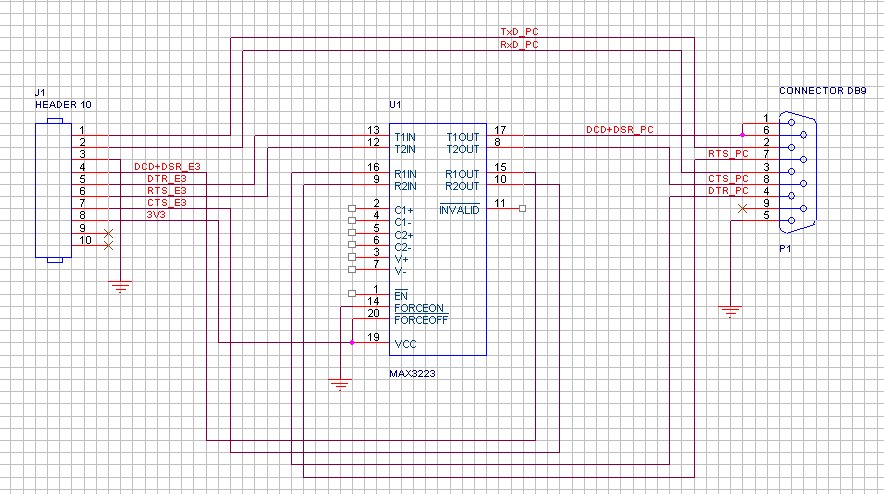884x494 pixels.
Task: Select the junction dot at the VCC pin 19
Action: (x=352, y=343)
